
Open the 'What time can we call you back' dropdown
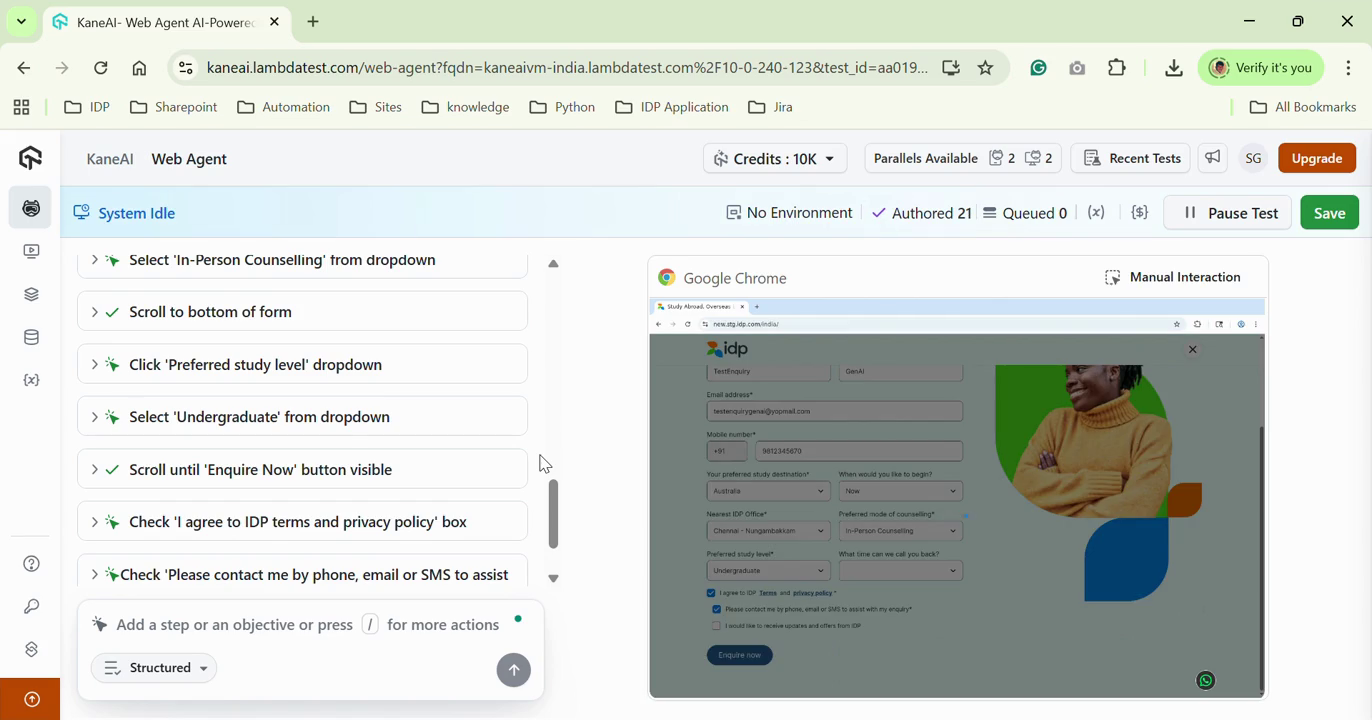pos(900,571)
